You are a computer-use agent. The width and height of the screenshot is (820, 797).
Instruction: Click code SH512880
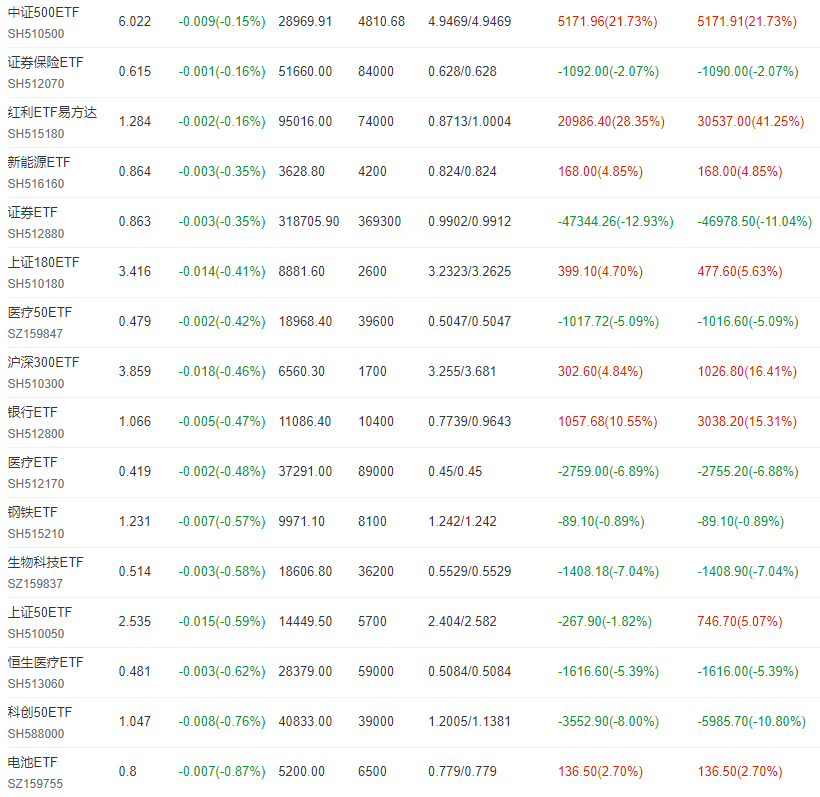coord(36,234)
